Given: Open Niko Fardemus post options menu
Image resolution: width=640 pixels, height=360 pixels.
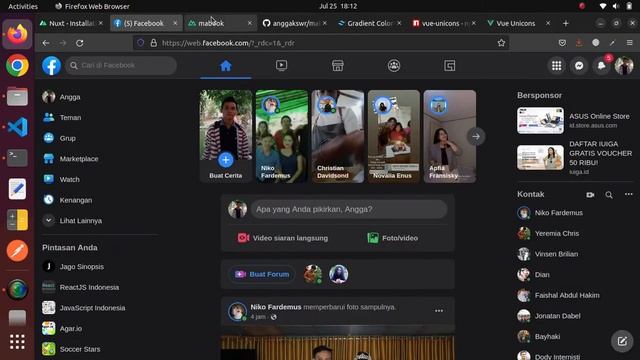Looking at the screenshot, I should click(439, 311).
